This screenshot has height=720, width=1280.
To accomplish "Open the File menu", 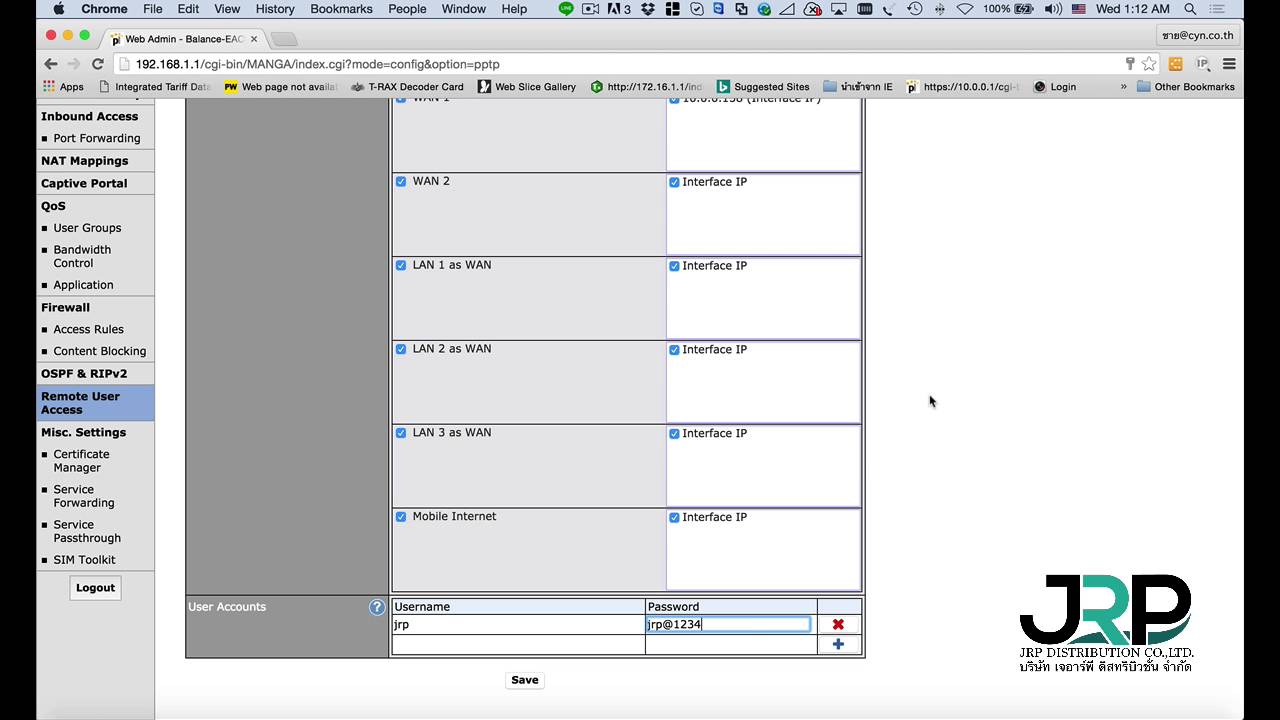I will 153,9.
